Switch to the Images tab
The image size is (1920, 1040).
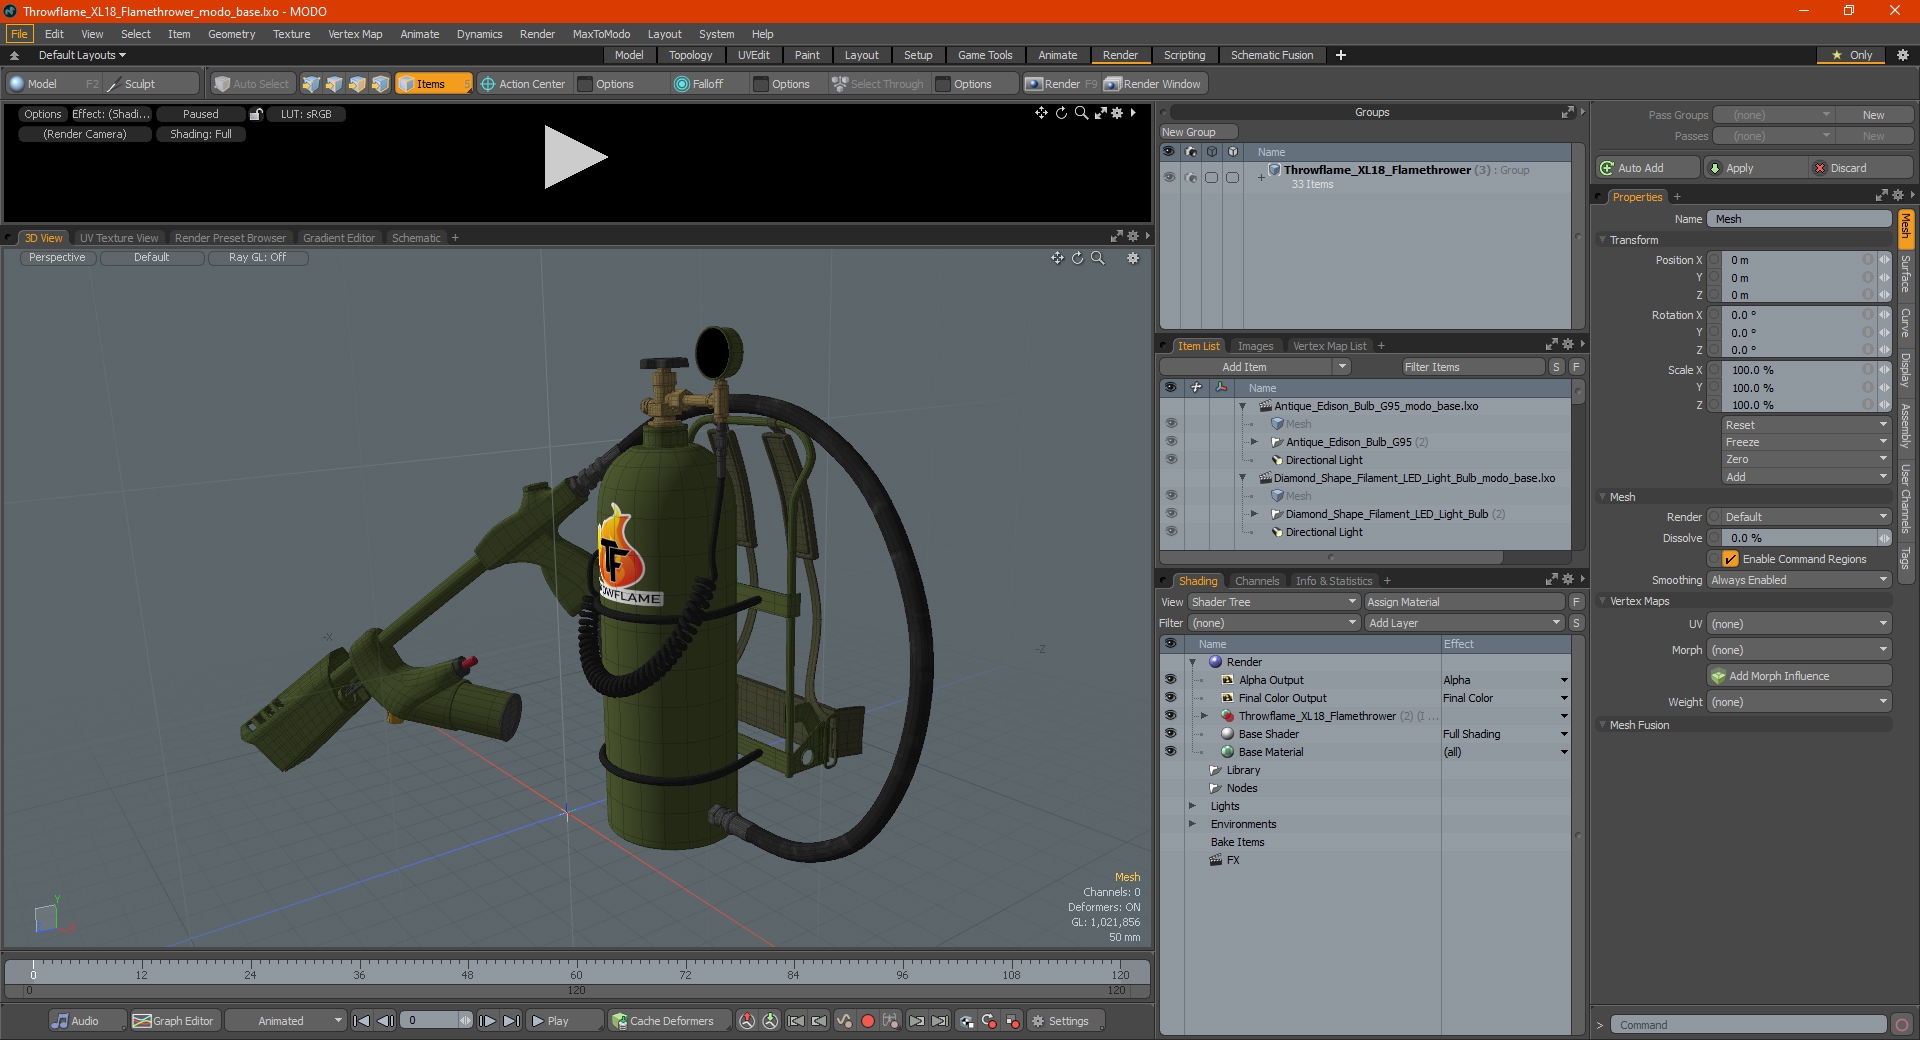pyautogui.click(x=1255, y=346)
